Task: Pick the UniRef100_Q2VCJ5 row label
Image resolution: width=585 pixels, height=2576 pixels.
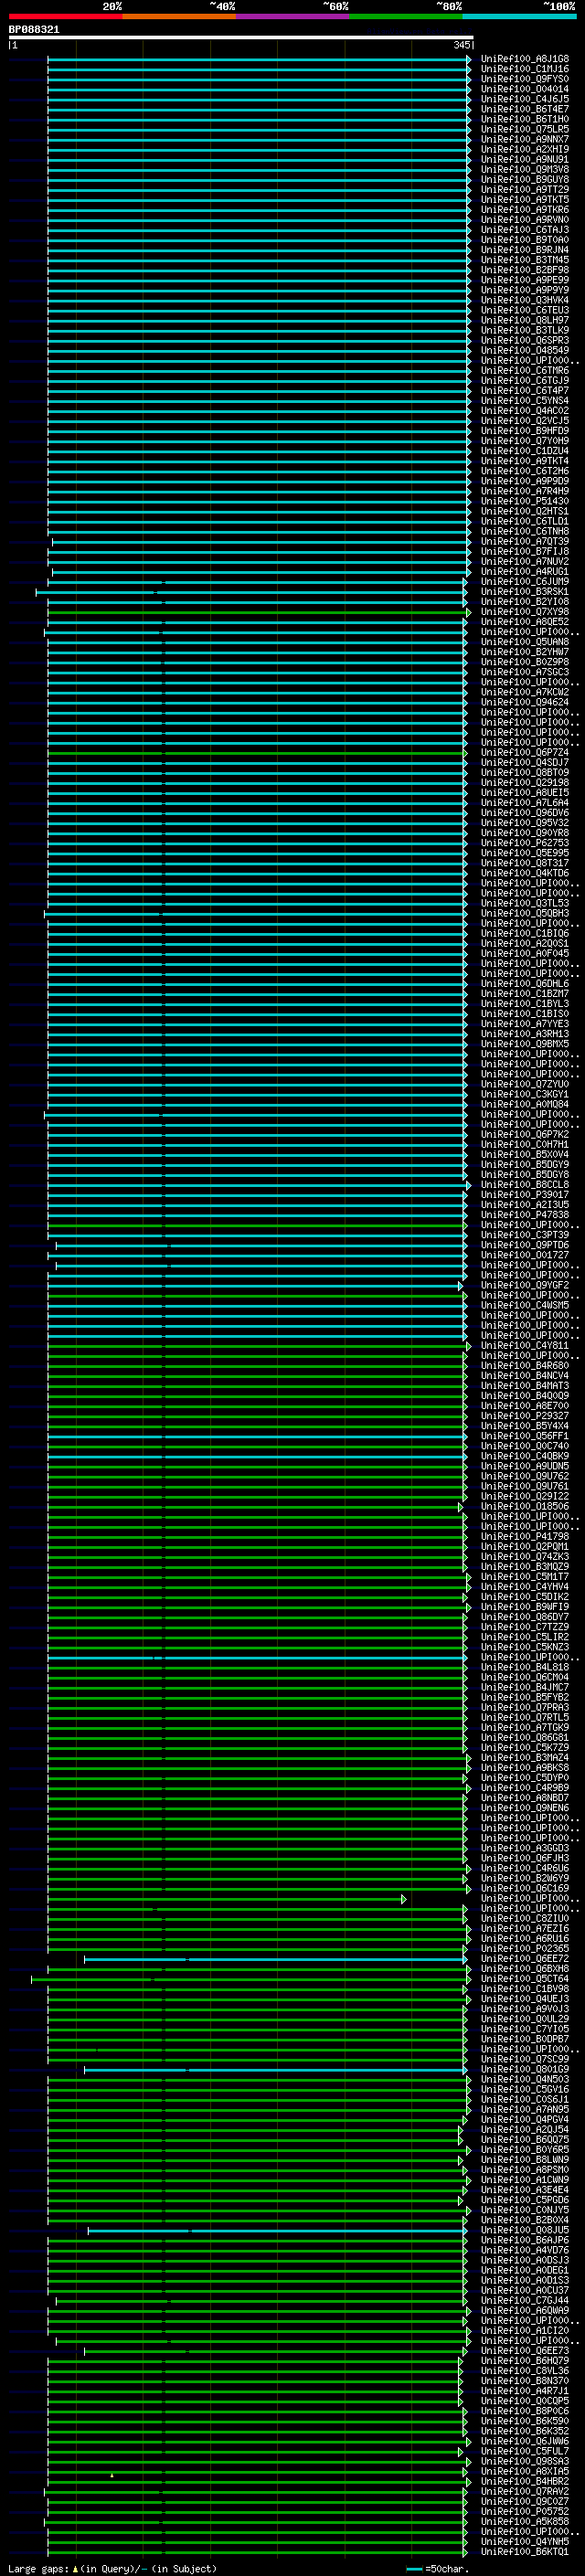Action: (x=525, y=421)
